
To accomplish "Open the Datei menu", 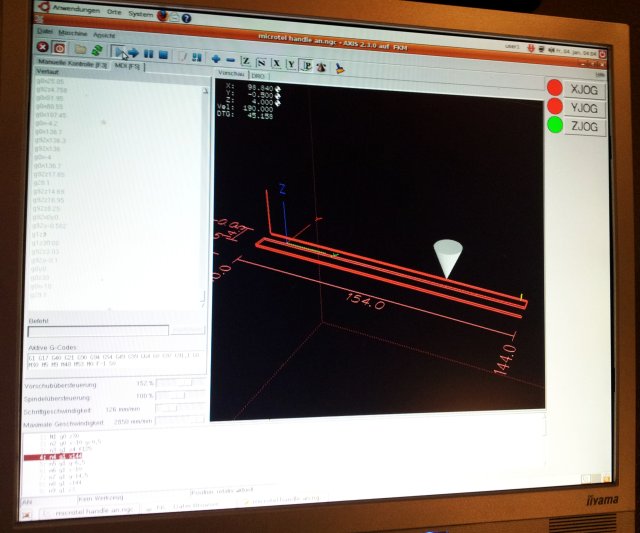I will [x=45, y=32].
